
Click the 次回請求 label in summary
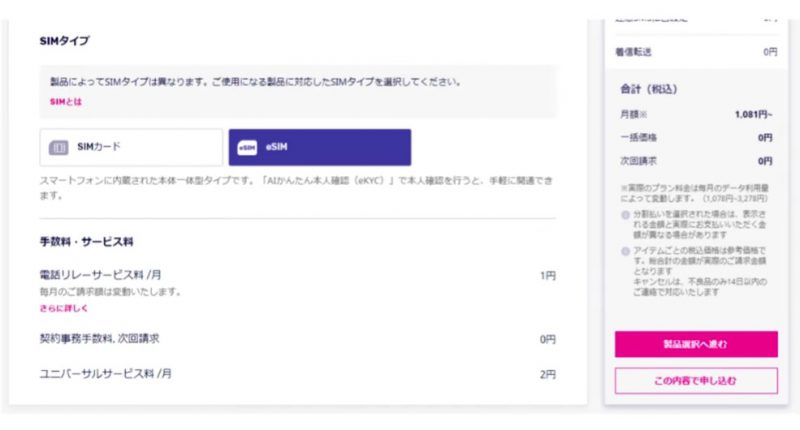pos(638,161)
